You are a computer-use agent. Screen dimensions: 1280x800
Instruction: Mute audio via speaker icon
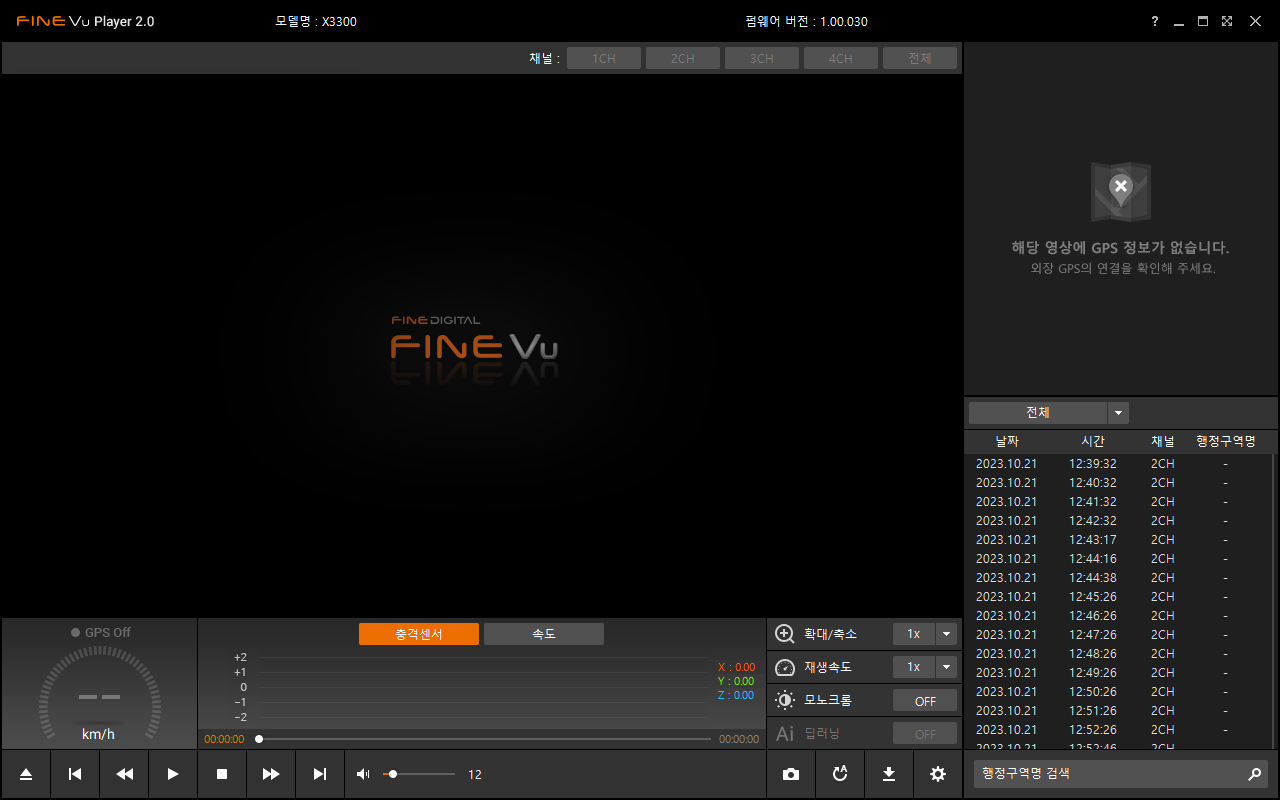(363, 774)
